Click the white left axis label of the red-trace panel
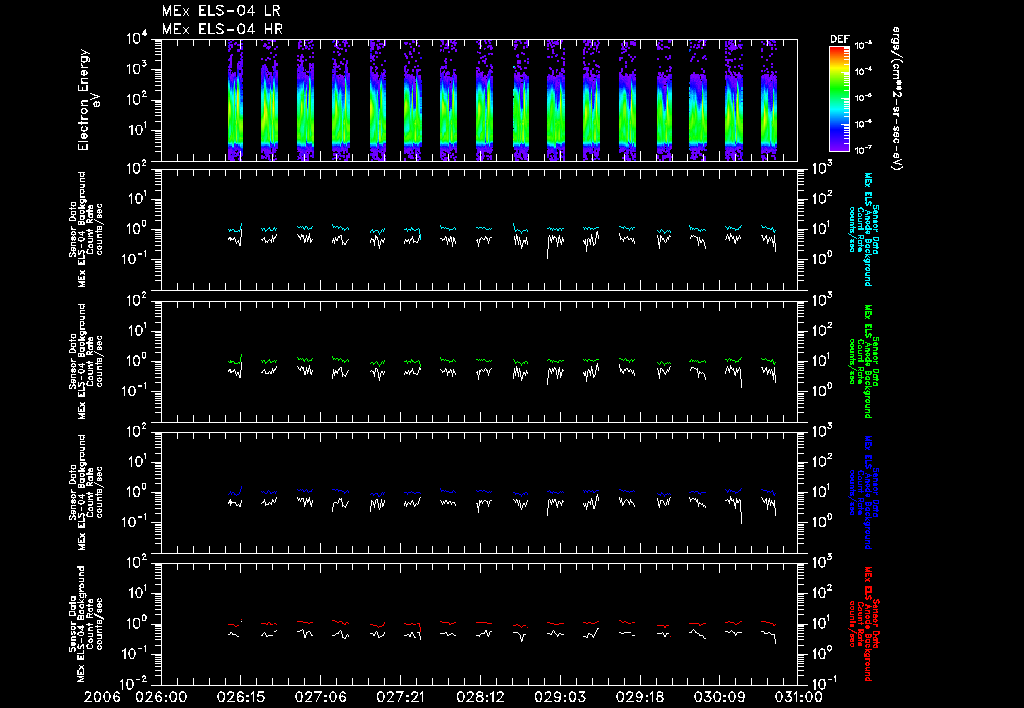1024x708 pixels. (x=86, y=623)
